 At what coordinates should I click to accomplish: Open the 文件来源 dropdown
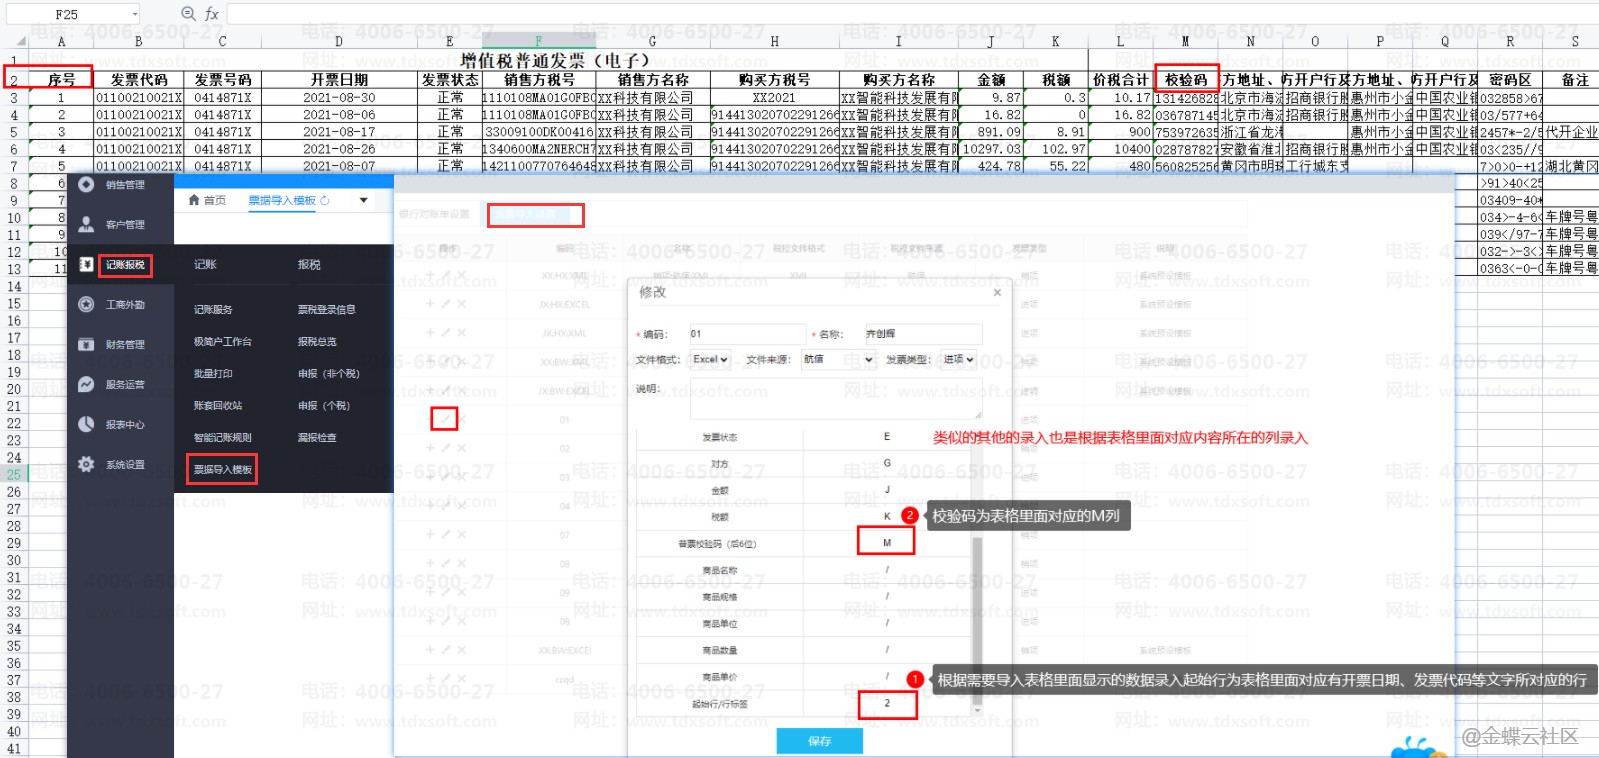838,359
